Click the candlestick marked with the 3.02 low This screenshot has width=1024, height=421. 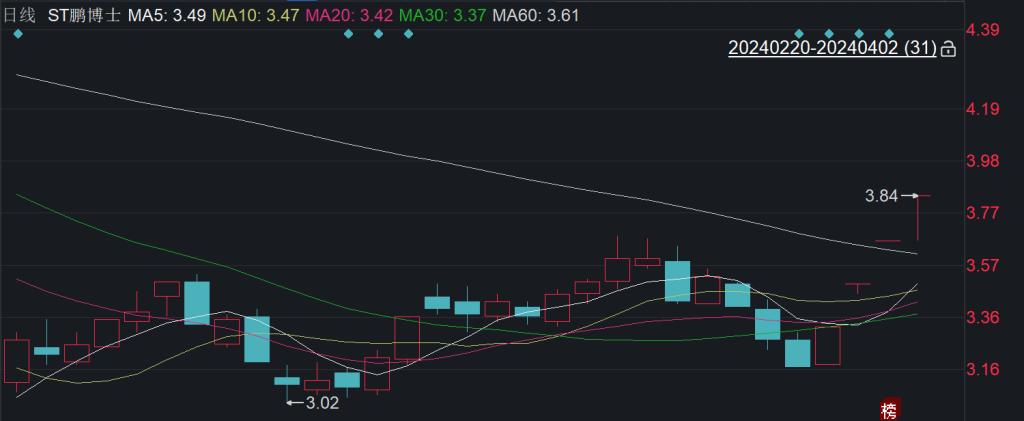[x=287, y=382]
